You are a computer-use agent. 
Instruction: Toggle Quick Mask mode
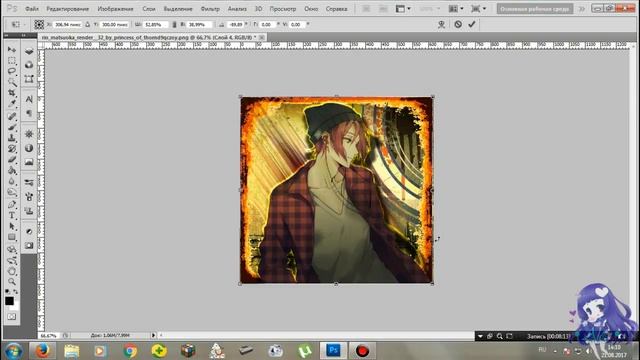(x=11, y=317)
